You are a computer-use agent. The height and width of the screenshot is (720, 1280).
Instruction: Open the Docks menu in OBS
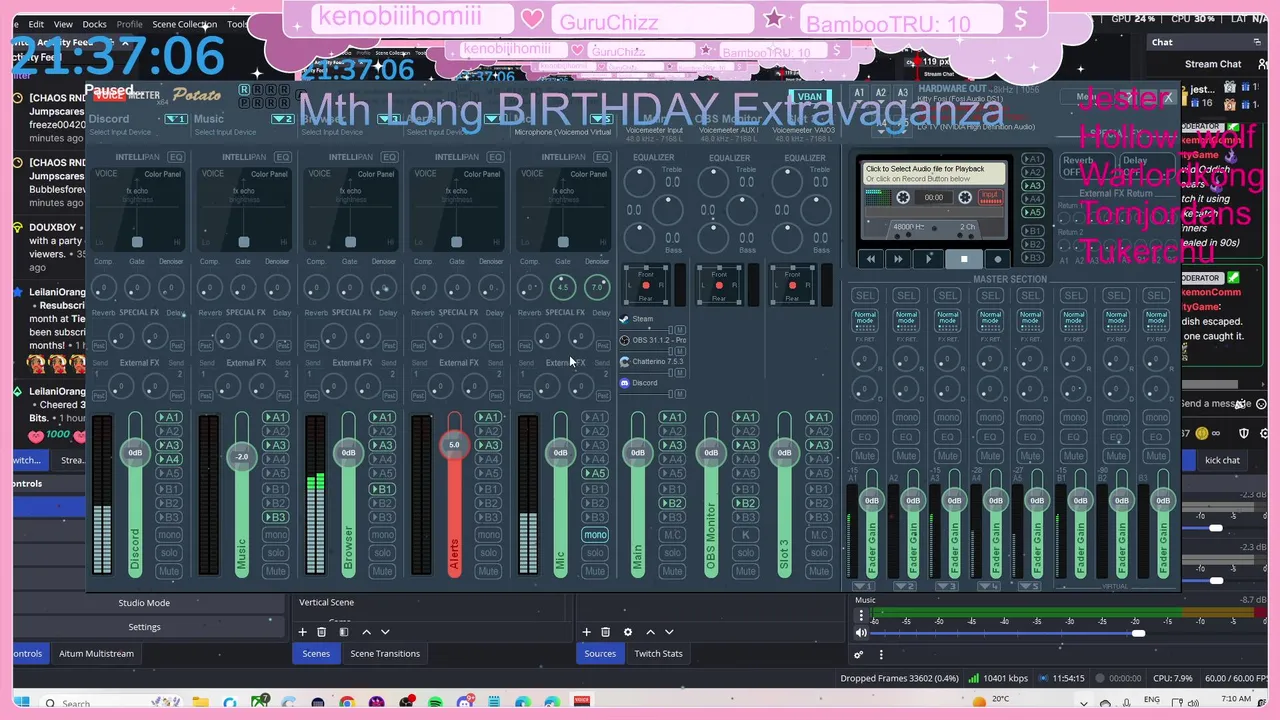[x=94, y=24]
